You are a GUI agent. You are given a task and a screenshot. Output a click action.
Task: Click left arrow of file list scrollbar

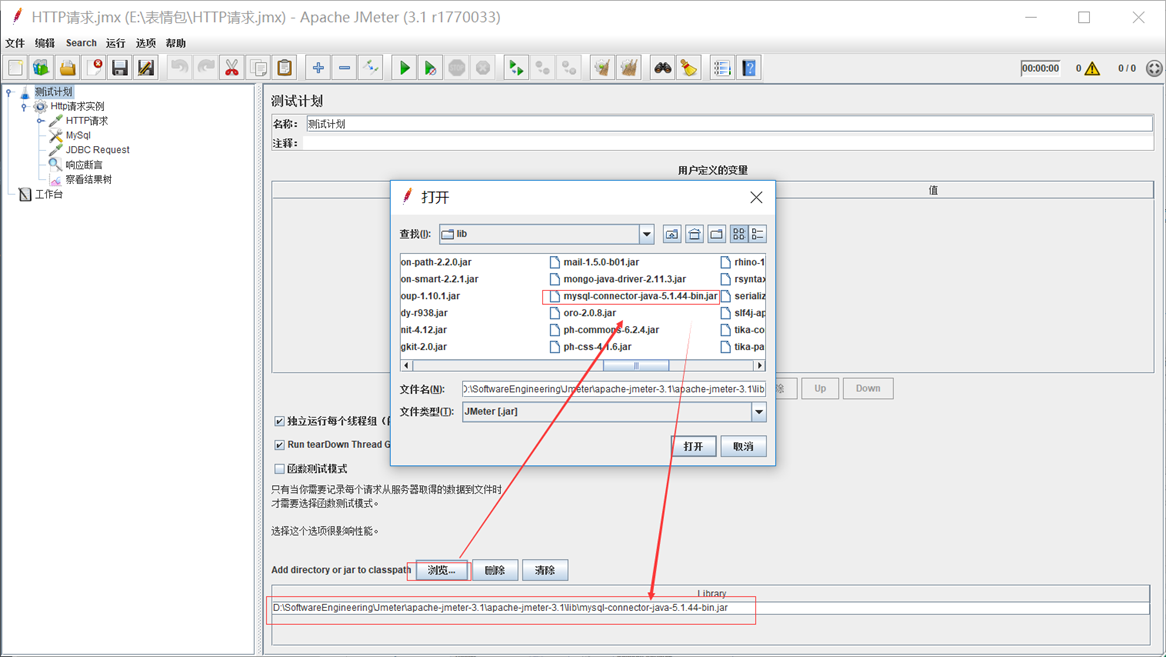click(x=406, y=366)
